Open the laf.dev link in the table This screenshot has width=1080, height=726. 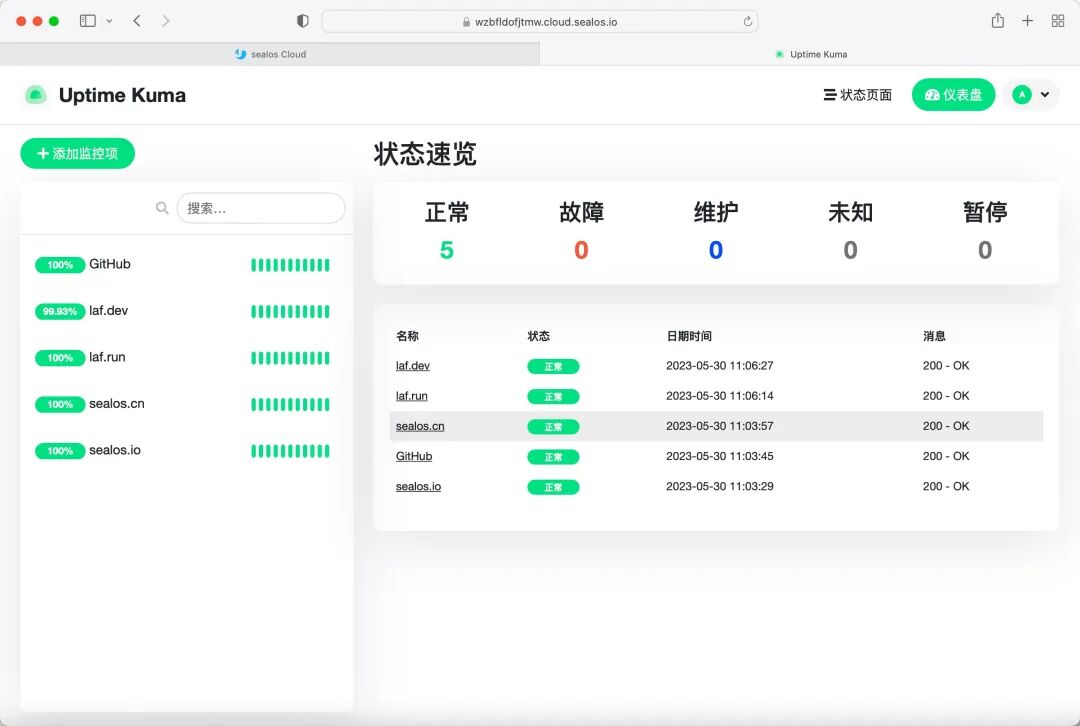[413, 366]
